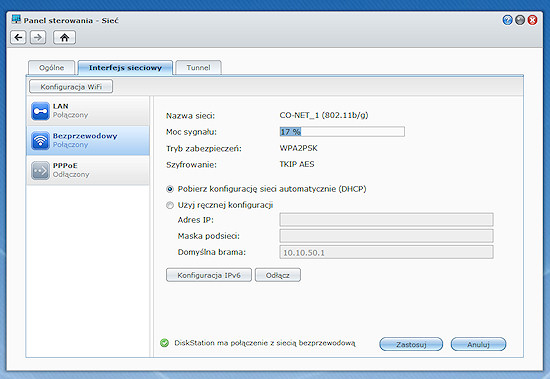
Task: Select Użyj ręcznej konfiguracji radio button
Action: pyautogui.click(x=170, y=205)
